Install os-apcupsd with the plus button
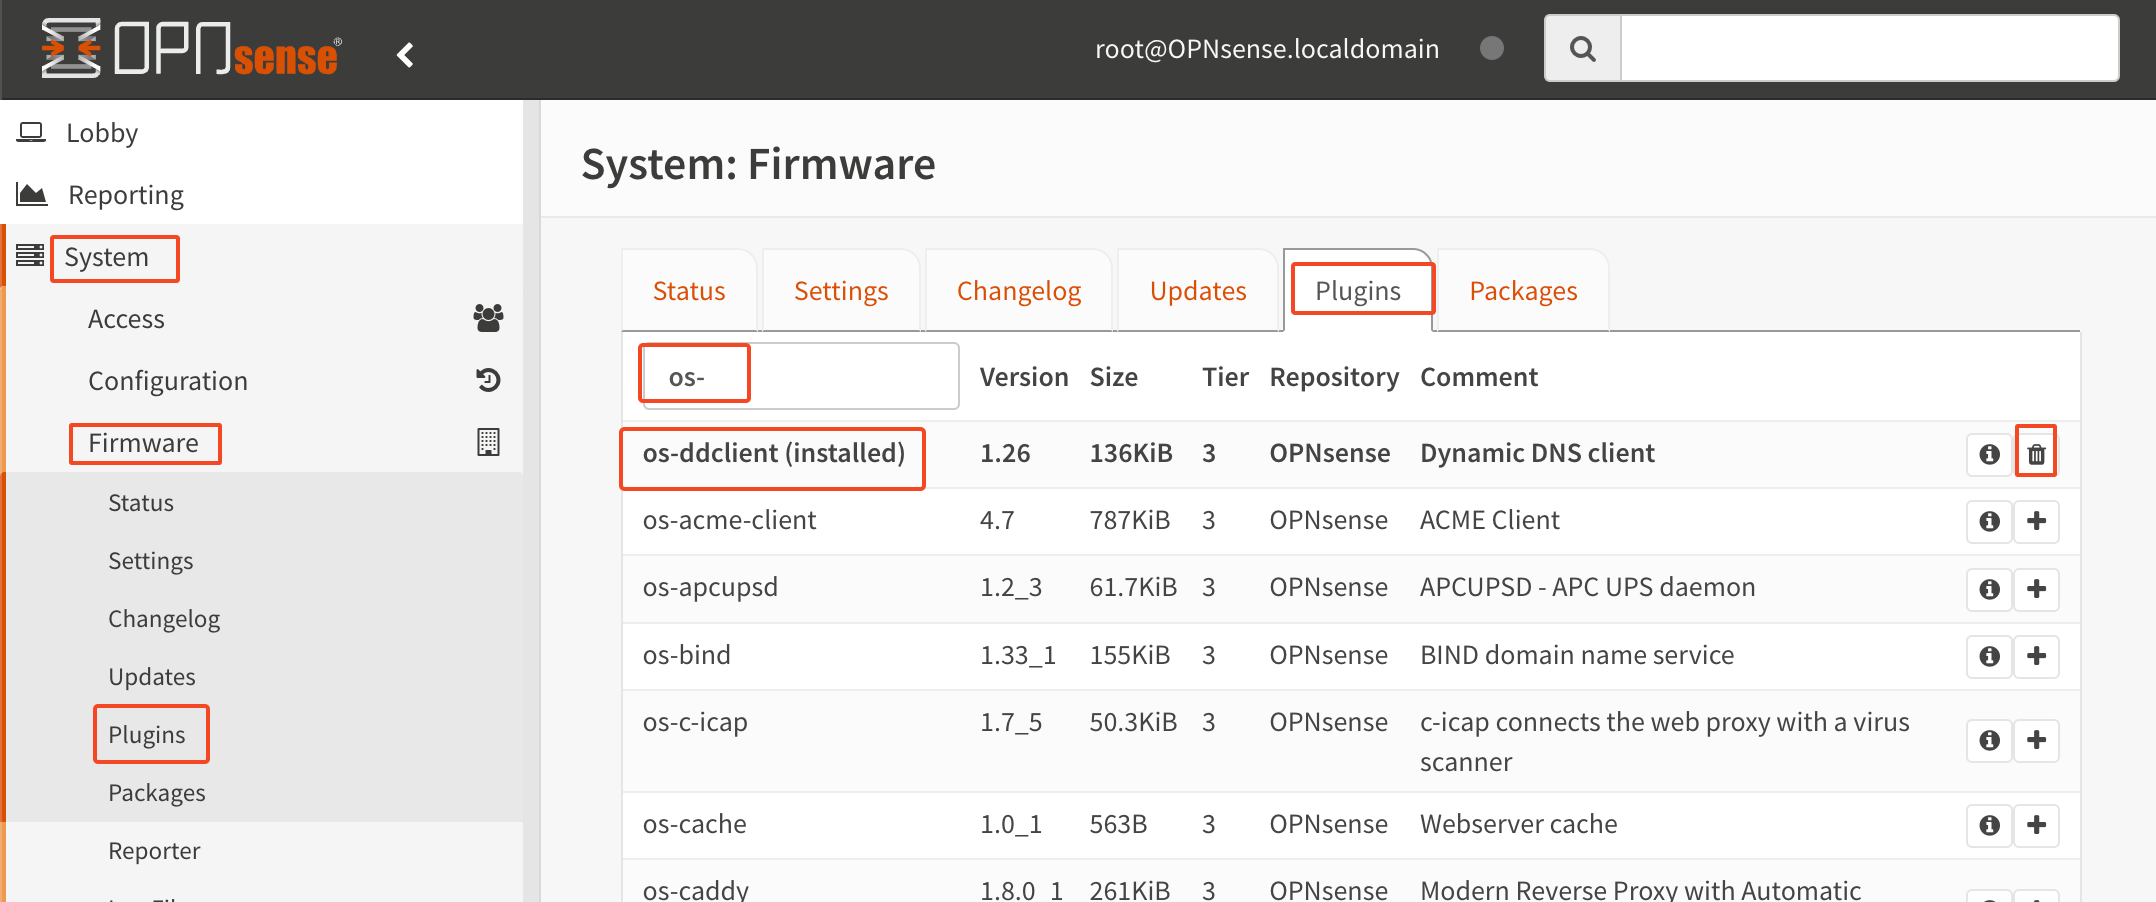This screenshot has width=2156, height=902. click(x=2036, y=589)
